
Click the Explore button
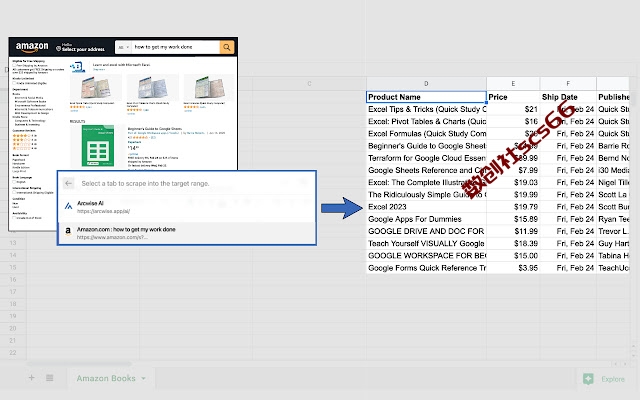[604, 379]
